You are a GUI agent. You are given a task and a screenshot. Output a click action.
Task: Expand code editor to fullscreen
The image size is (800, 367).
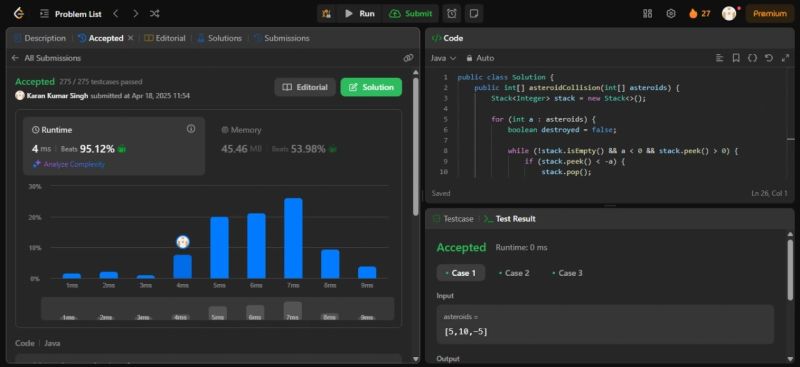tap(785, 58)
